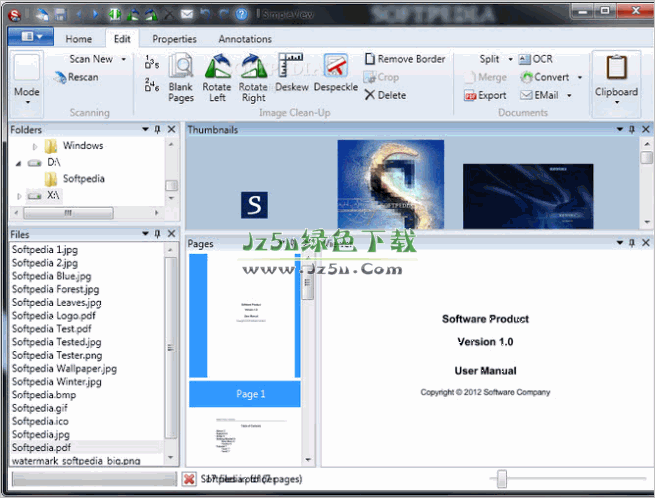Click the blue S logo thumbnail
655x498 pixels.
[x=254, y=205]
